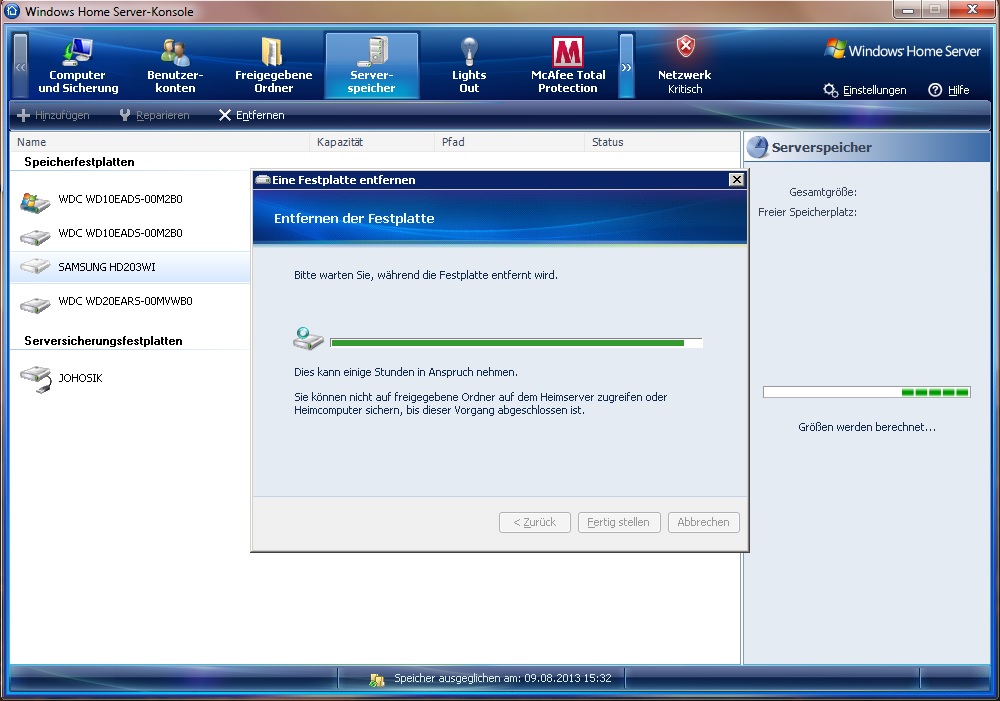Click the size calculation progress bar

867,392
